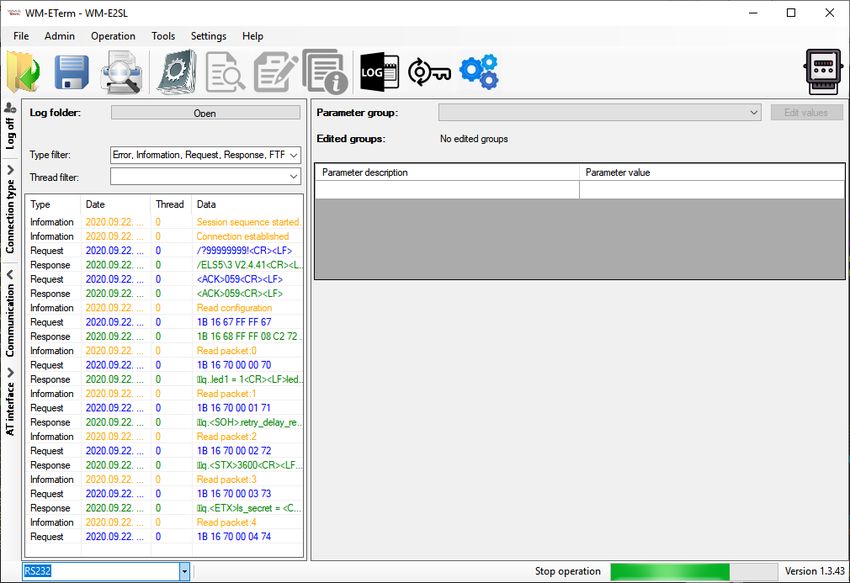Open the Admin menu
The height and width of the screenshot is (583, 850).
click(60, 36)
